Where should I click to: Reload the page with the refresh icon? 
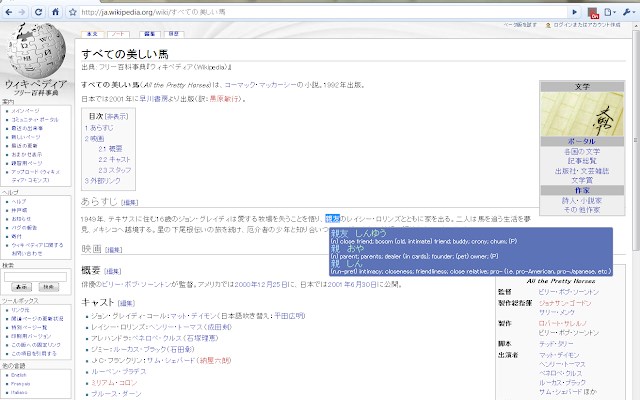[x=39, y=12]
